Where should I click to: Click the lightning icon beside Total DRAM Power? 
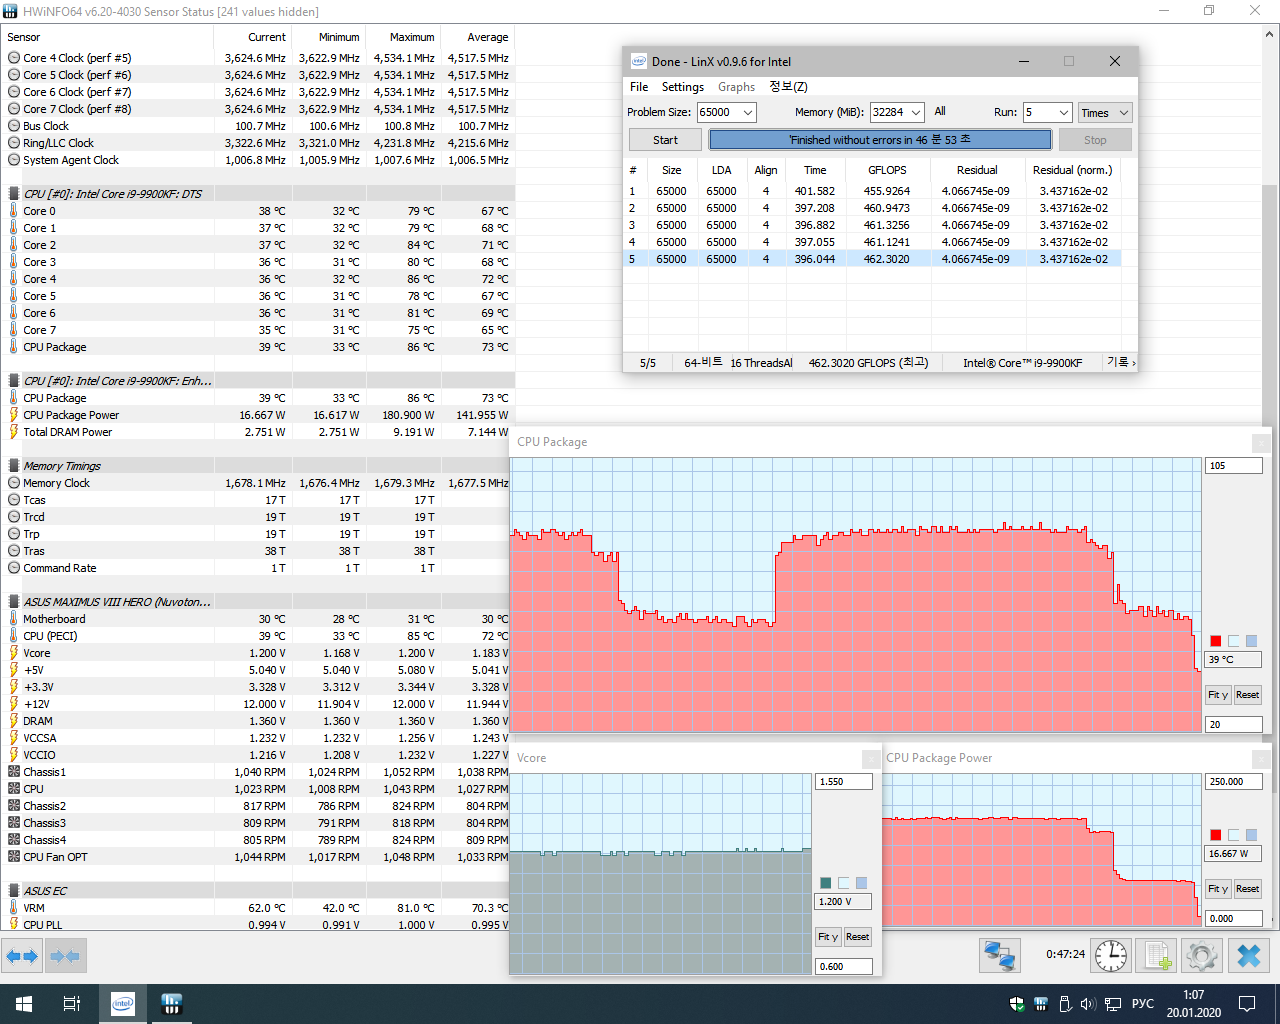[14, 432]
